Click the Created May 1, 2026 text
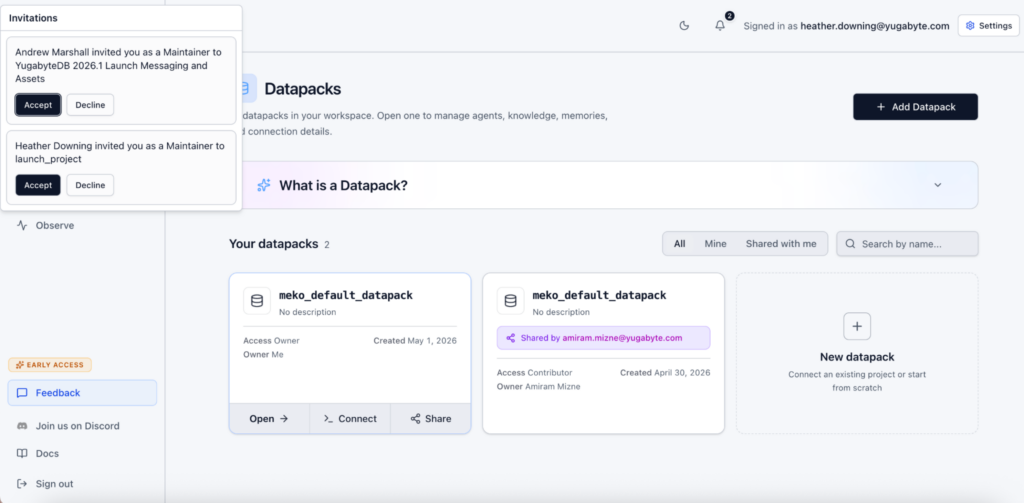 (x=415, y=340)
